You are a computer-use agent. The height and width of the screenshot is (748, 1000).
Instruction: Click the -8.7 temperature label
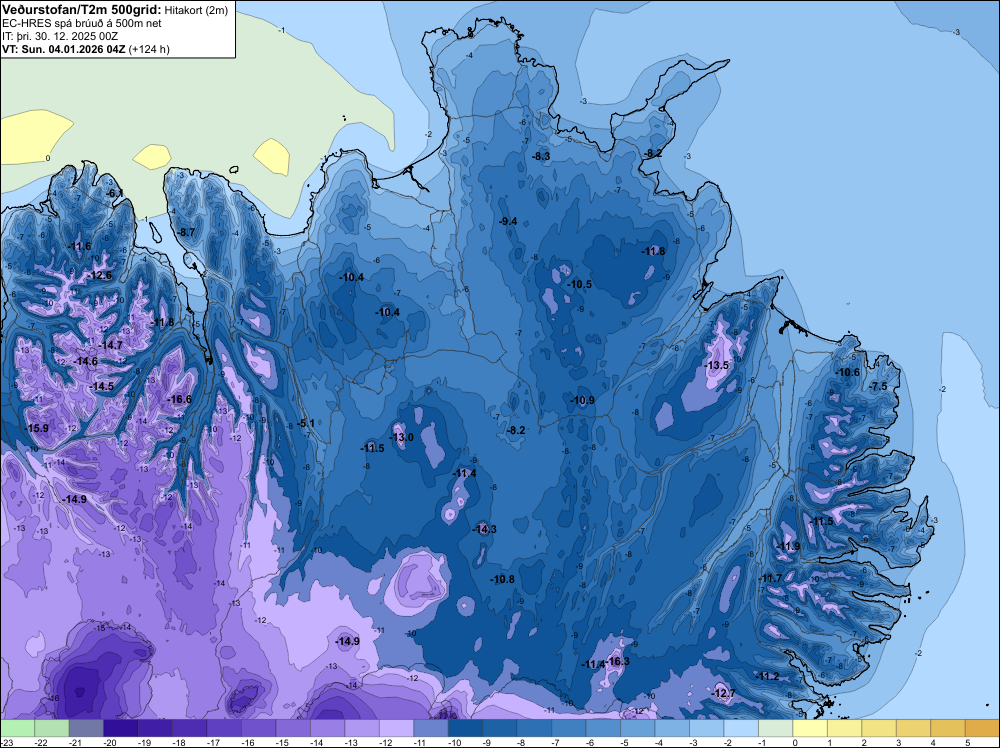[x=187, y=232]
